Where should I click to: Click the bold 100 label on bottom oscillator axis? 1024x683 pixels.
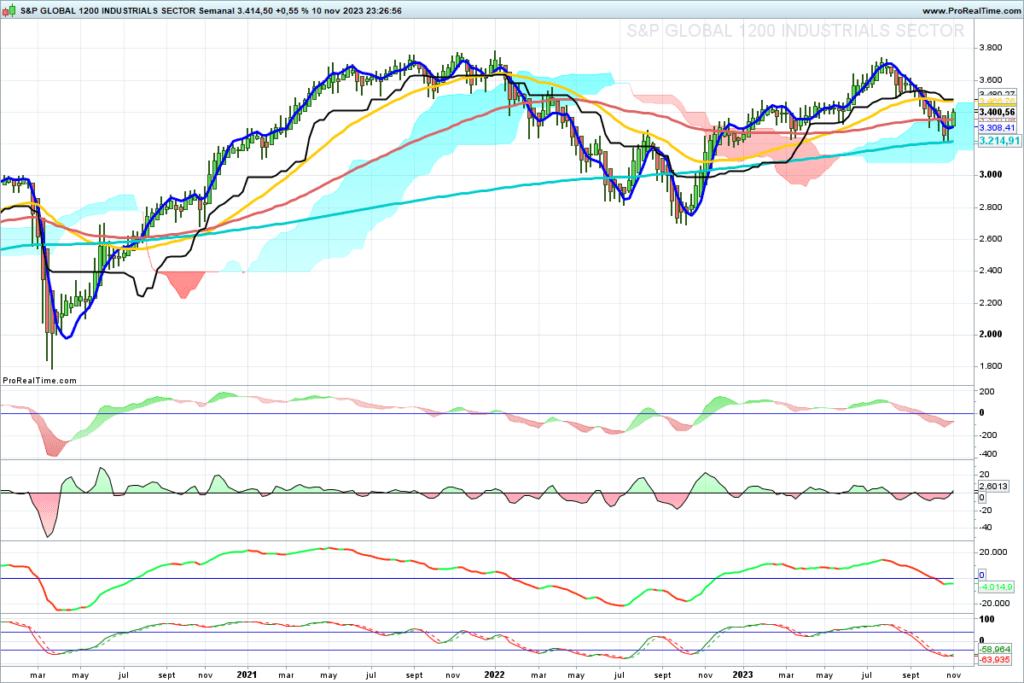click(987, 619)
